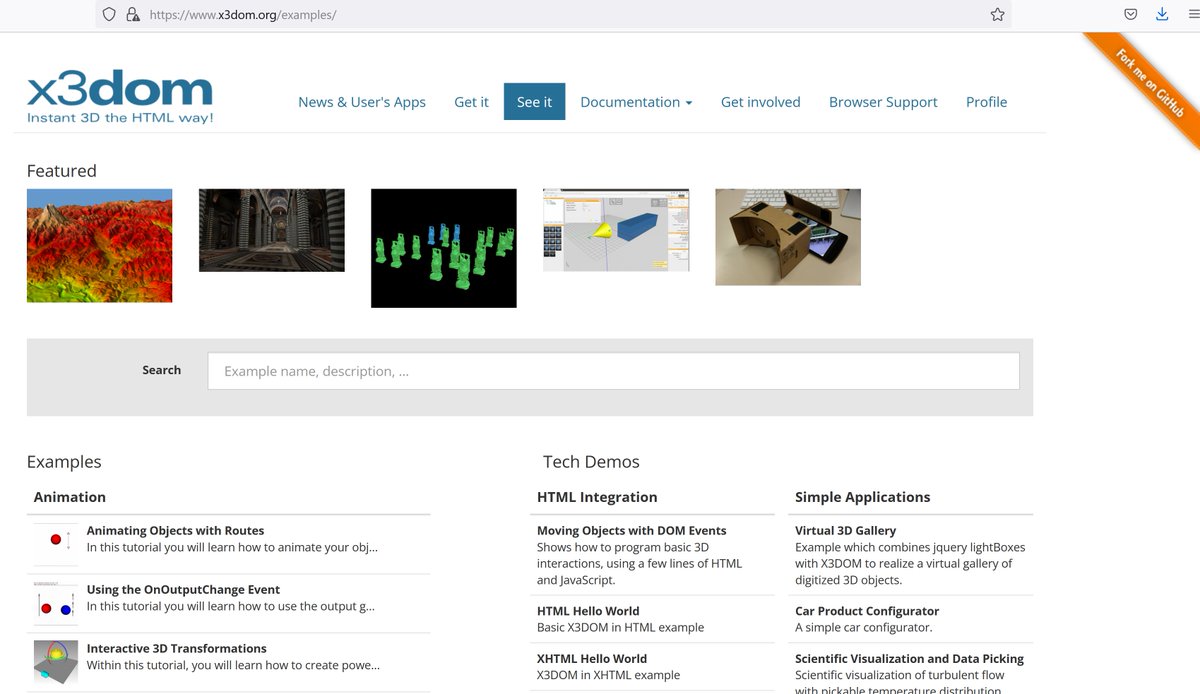Screen dimensions: 1200x694
Task: Bookmark this page with the star icon
Action: 997,15
